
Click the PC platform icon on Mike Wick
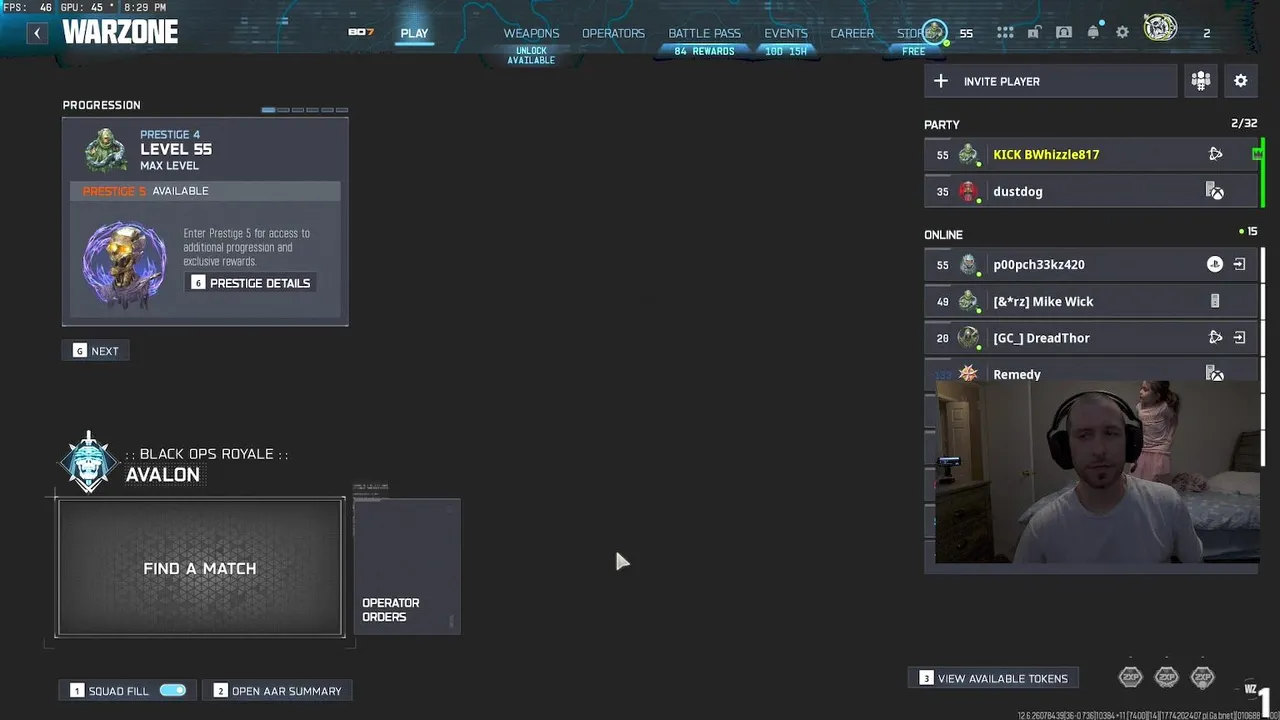[1215, 301]
